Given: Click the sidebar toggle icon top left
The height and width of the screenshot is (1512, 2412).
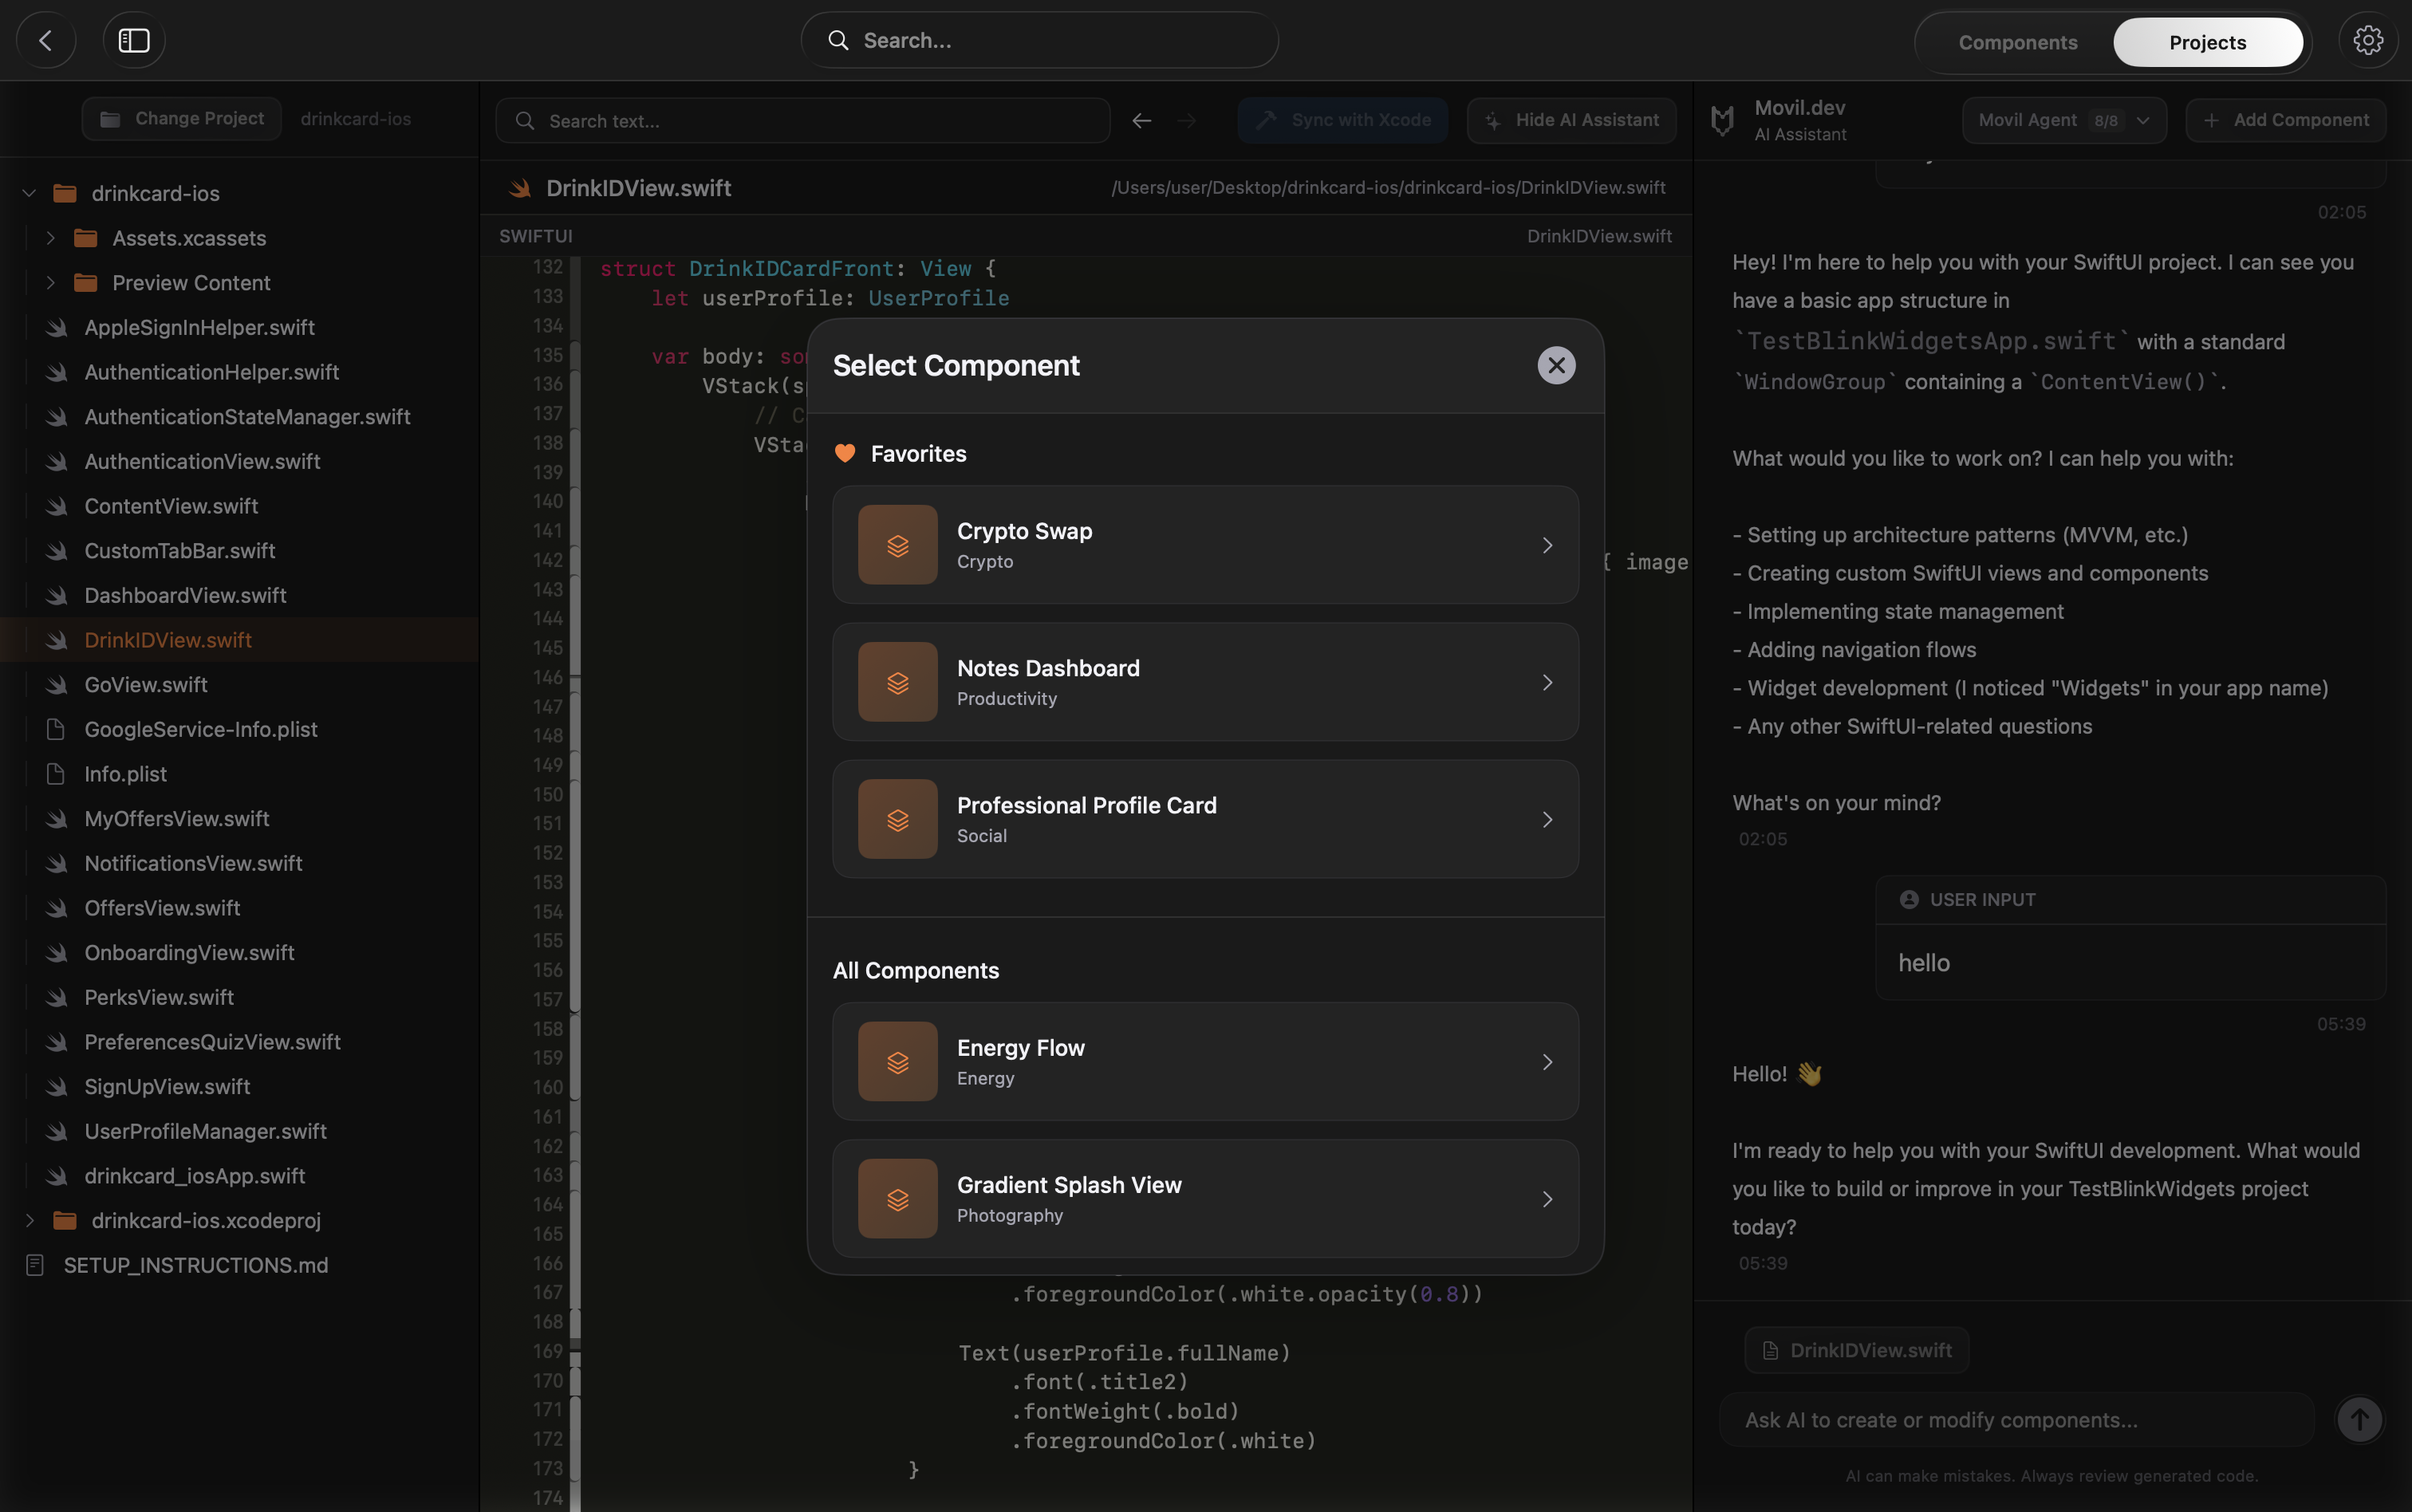Looking at the screenshot, I should pos(133,40).
